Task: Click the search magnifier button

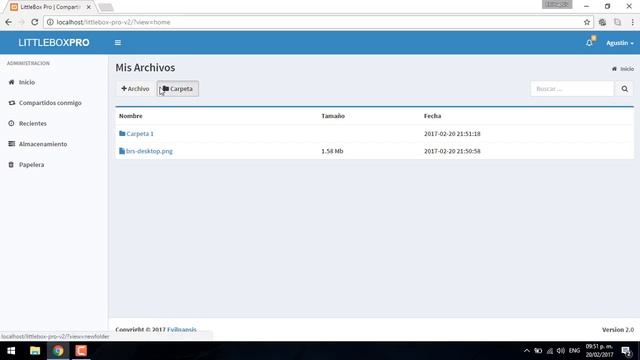Action: tap(624, 89)
